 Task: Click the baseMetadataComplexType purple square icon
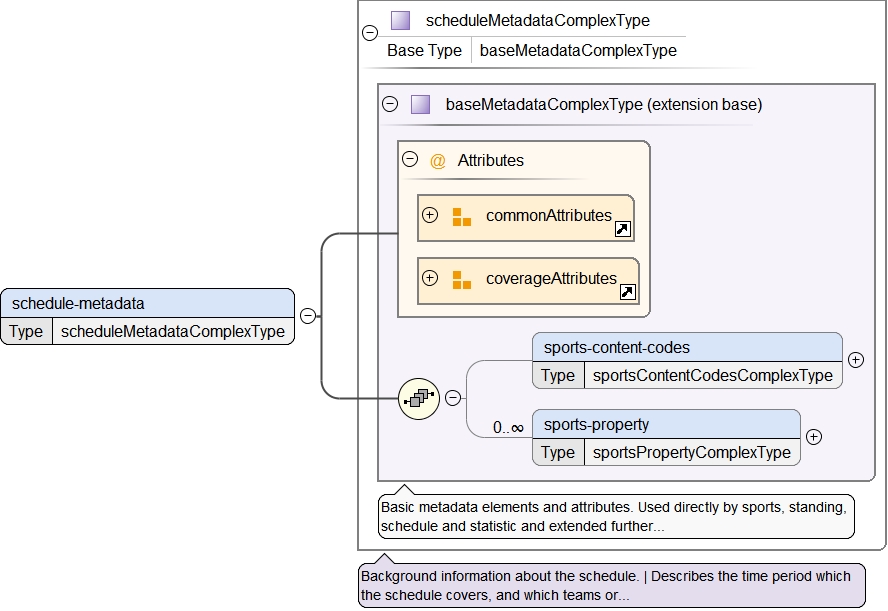click(420, 104)
